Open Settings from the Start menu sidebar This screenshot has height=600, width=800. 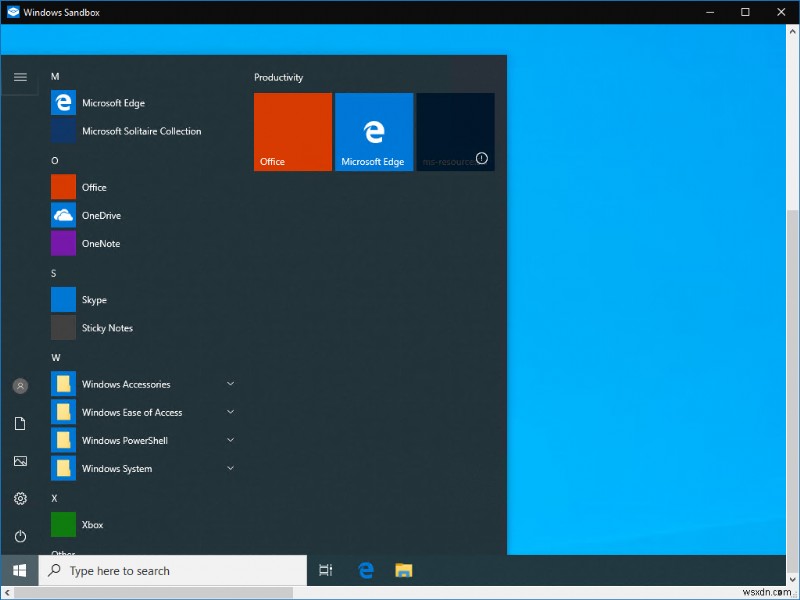coord(19,498)
